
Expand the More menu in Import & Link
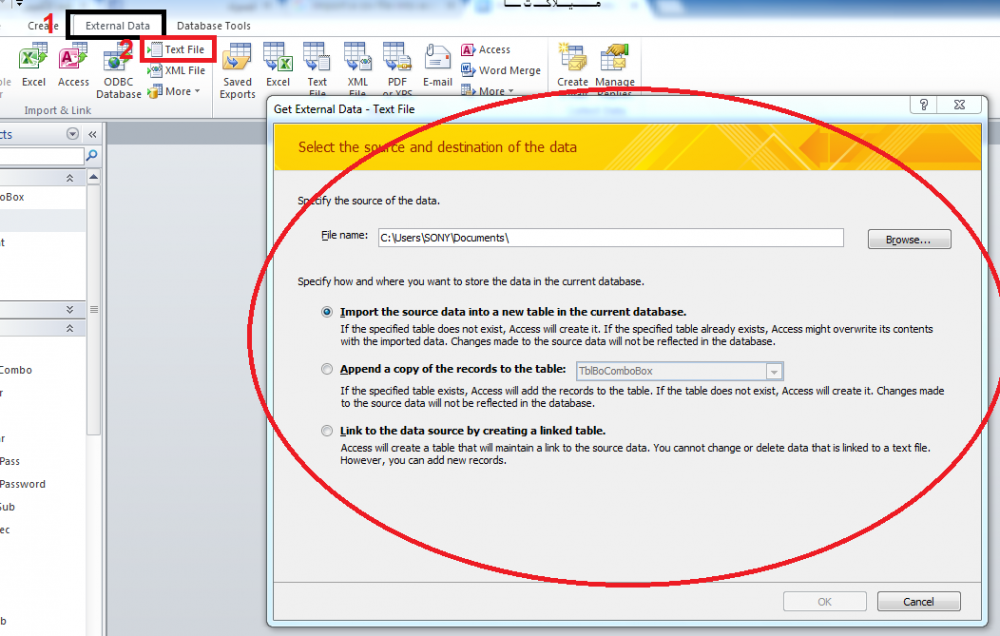[x=175, y=91]
